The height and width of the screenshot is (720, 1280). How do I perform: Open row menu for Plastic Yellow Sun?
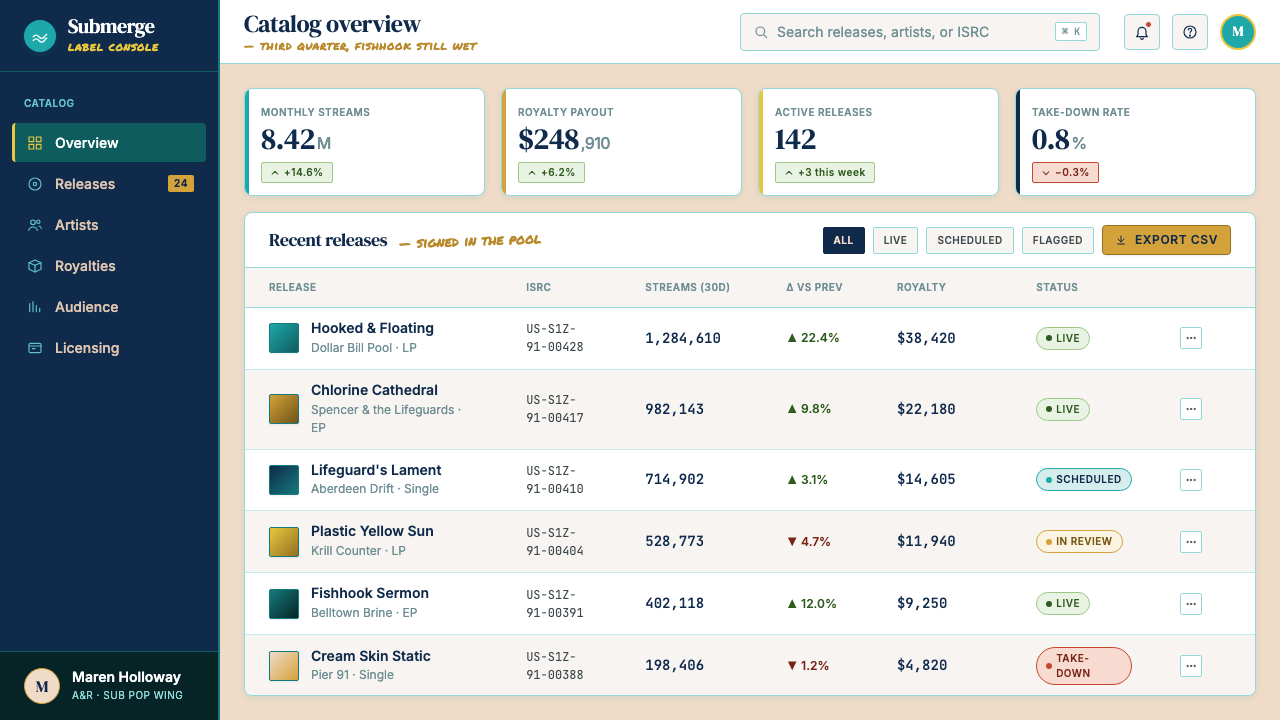click(x=1191, y=542)
